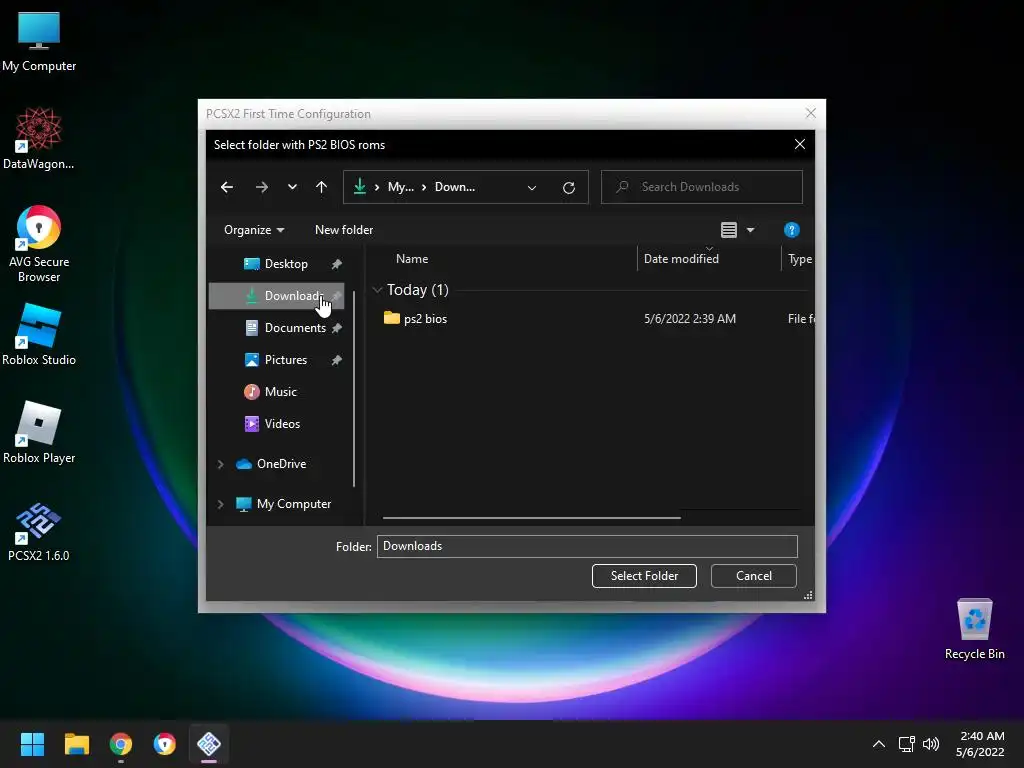
Task: Select Pictures in navigation pane
Action: pyautogui.click(x=285, y=360)
